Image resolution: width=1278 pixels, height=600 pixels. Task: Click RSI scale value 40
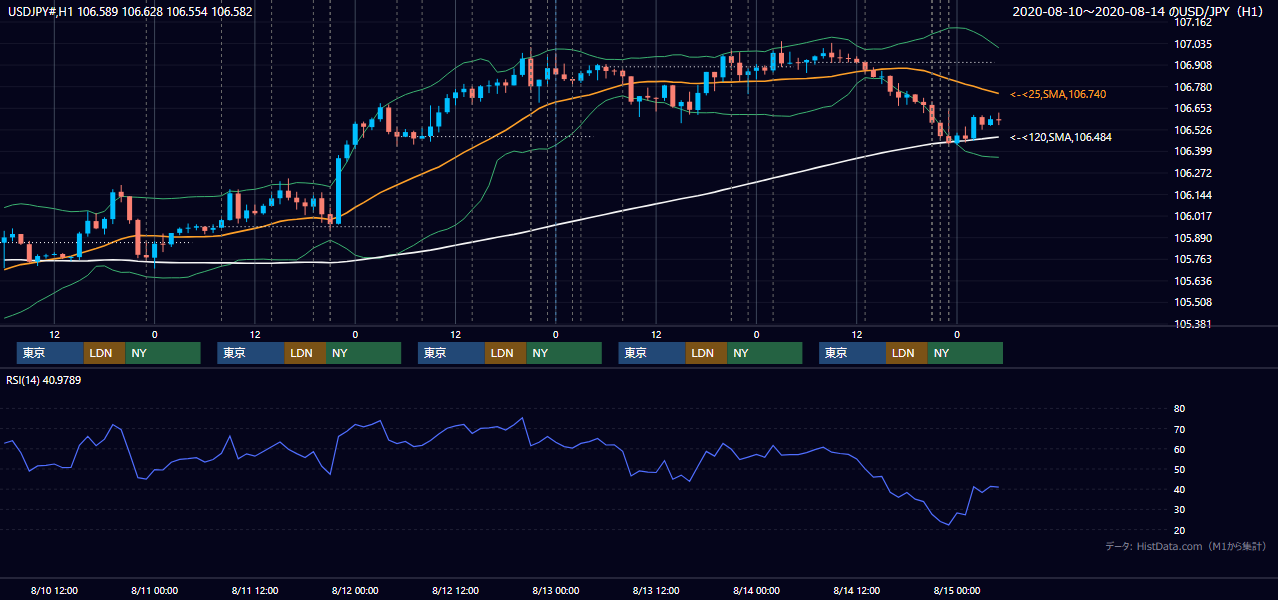click(x=1179, y=489)
